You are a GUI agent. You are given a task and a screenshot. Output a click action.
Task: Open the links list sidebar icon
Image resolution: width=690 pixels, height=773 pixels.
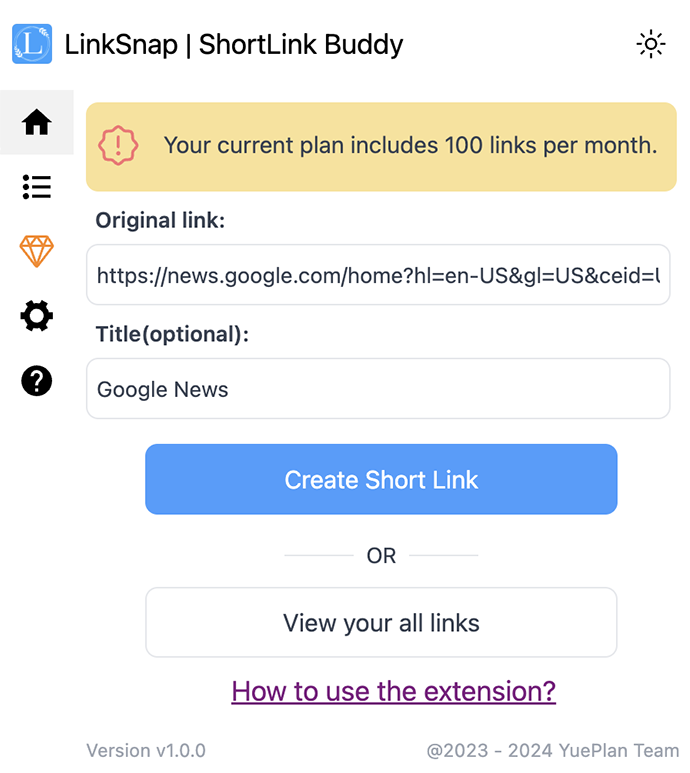37,187
